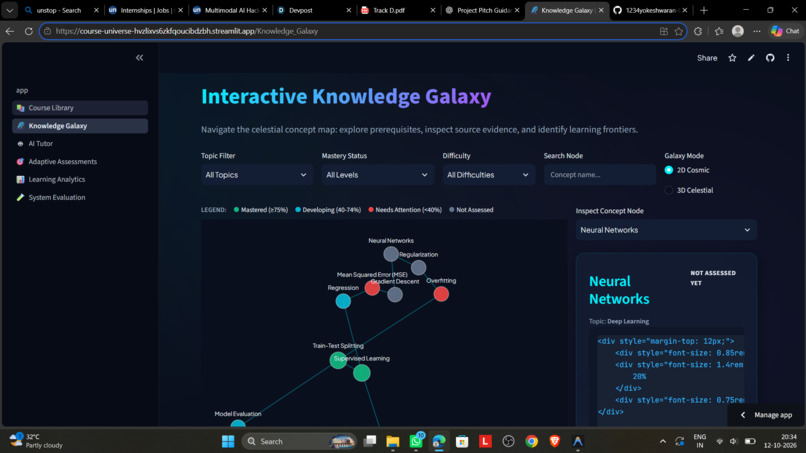Open Google Chrome from taskbar
Screen dimensions: 806x453
tap(532, 441)
